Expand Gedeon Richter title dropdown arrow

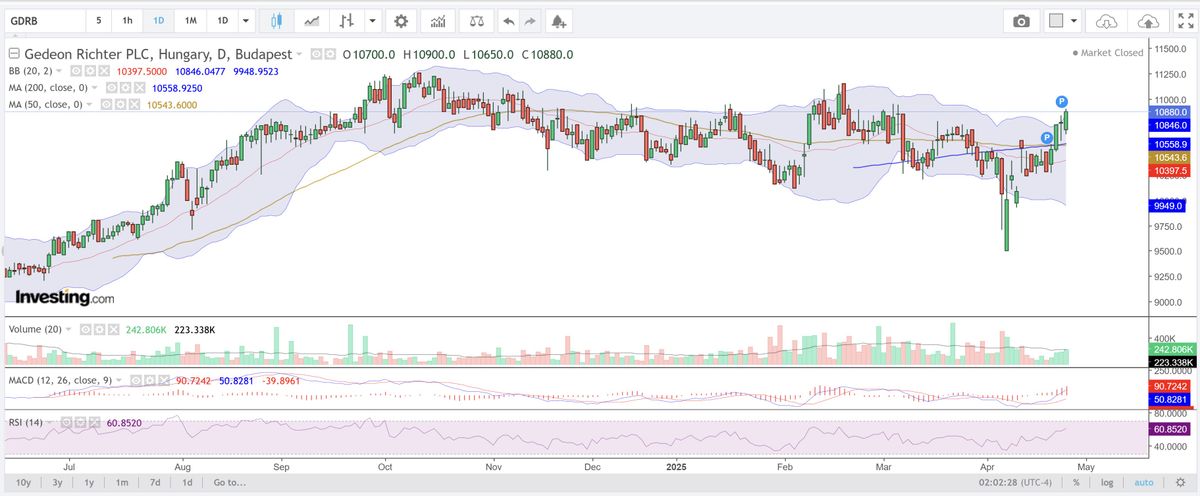[x=299, y=54]
